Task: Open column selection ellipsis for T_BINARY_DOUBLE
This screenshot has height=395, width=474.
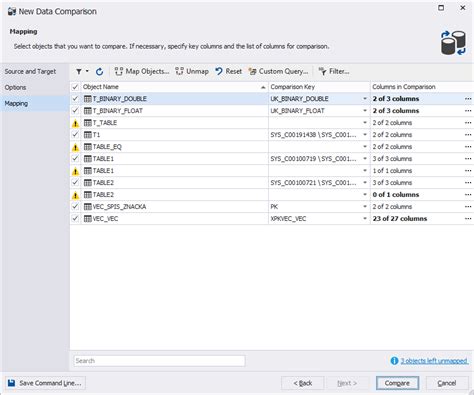Action: [x=468, y=99]
